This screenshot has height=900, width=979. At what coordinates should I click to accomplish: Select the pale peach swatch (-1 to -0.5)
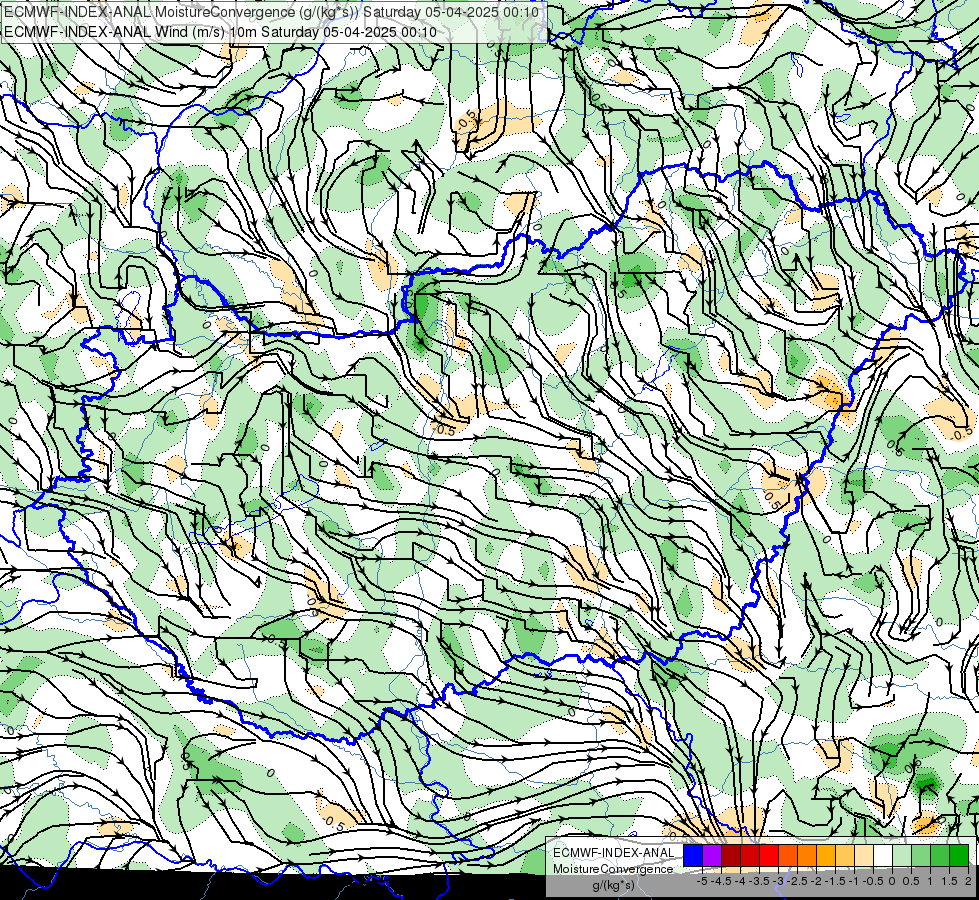tap(863, 855)
